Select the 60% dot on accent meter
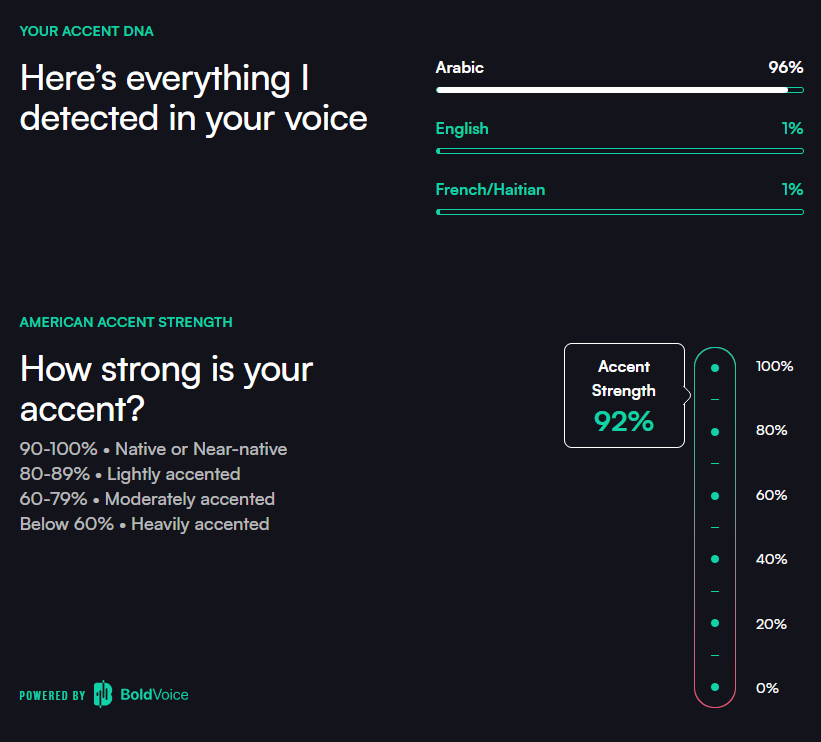 point(715,495)
